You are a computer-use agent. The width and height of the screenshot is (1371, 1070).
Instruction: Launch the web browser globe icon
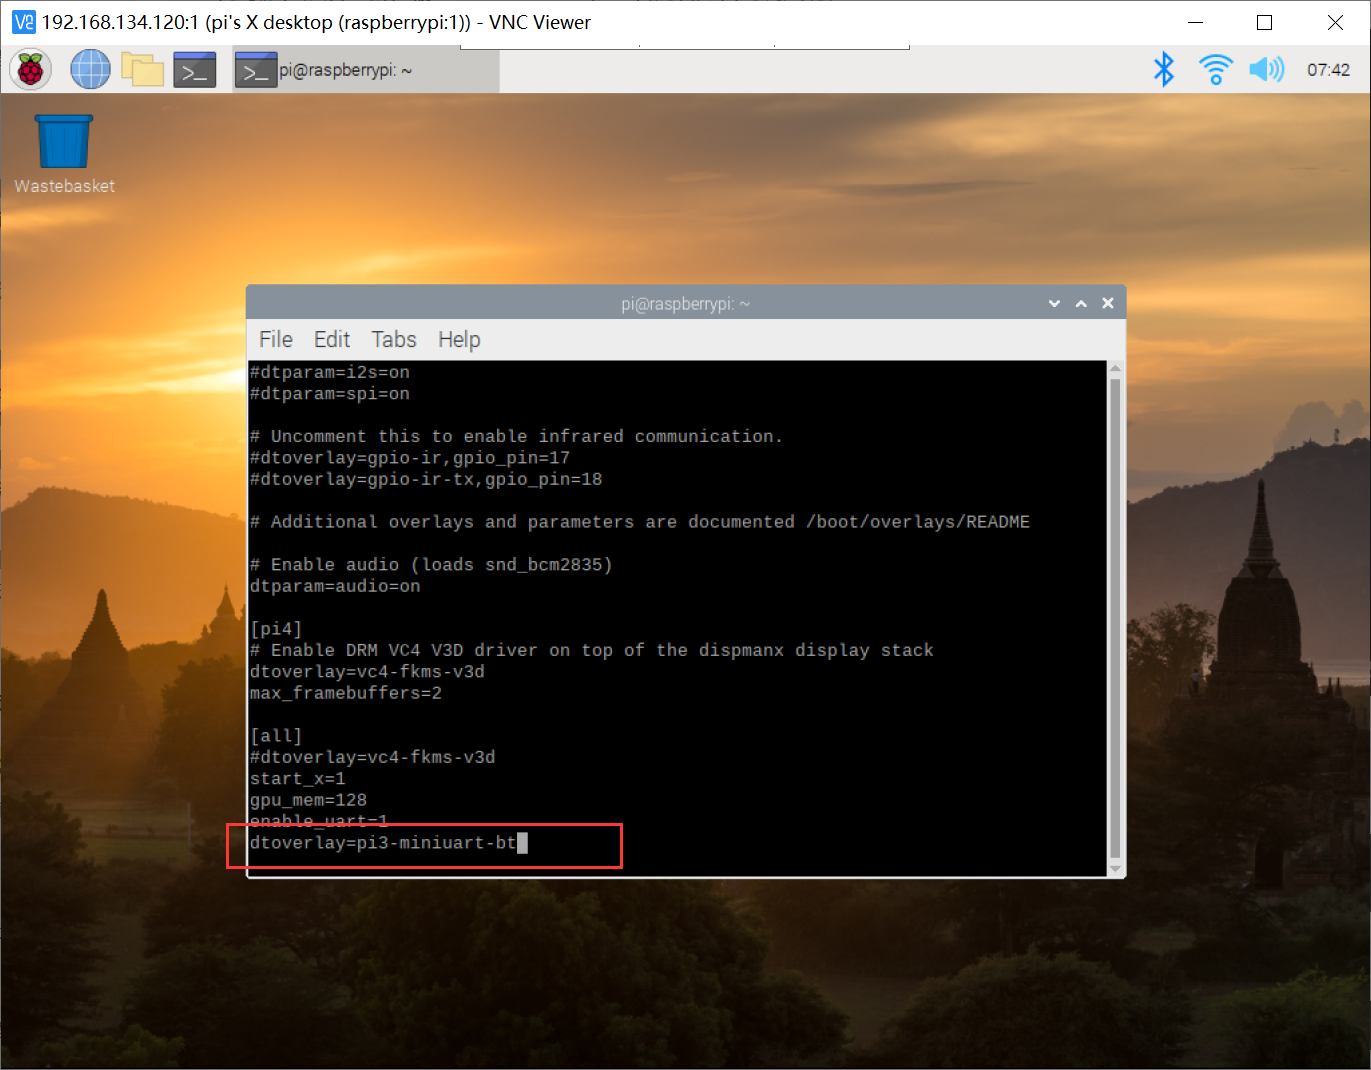click(90, 70)
